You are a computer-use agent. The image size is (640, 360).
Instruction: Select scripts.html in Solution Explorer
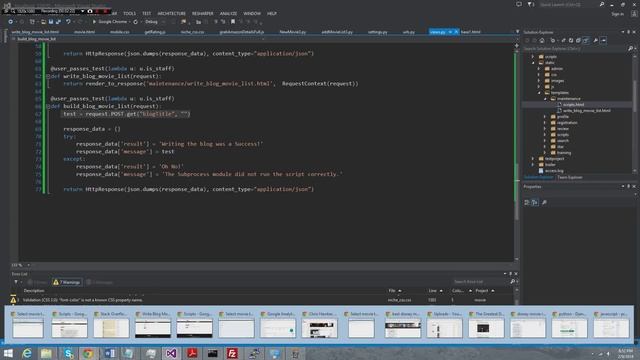pyautogui.click(x=573, y=105)
